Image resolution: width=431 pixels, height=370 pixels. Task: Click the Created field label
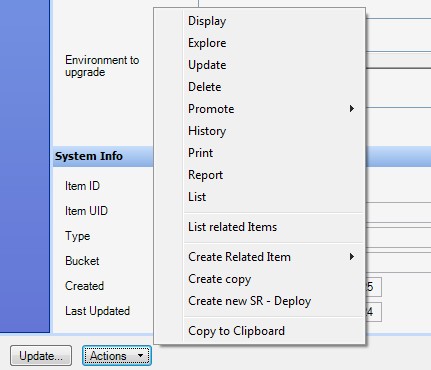coord(85,286)
